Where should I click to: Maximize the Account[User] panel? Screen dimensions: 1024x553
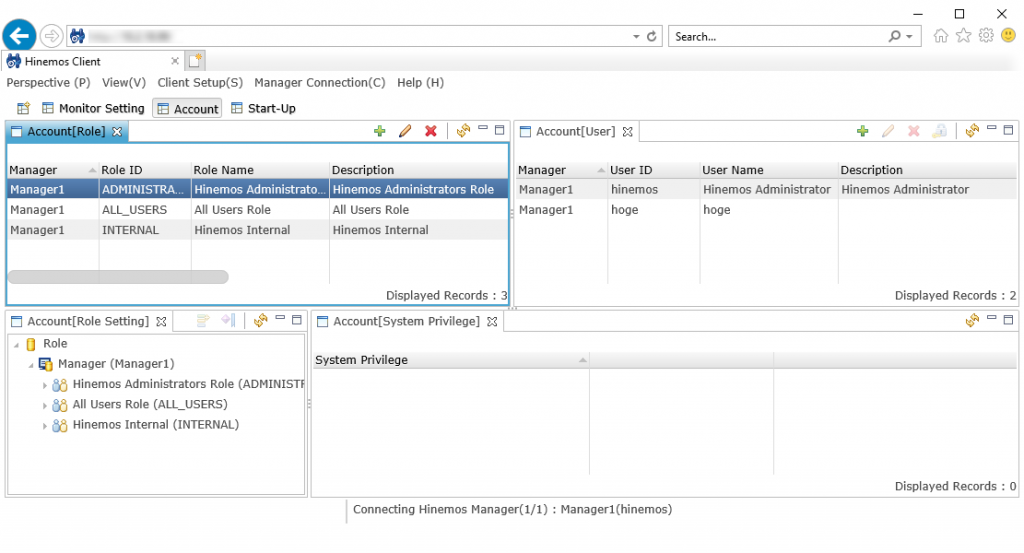pyautogui.click(x=1008, y=130)
